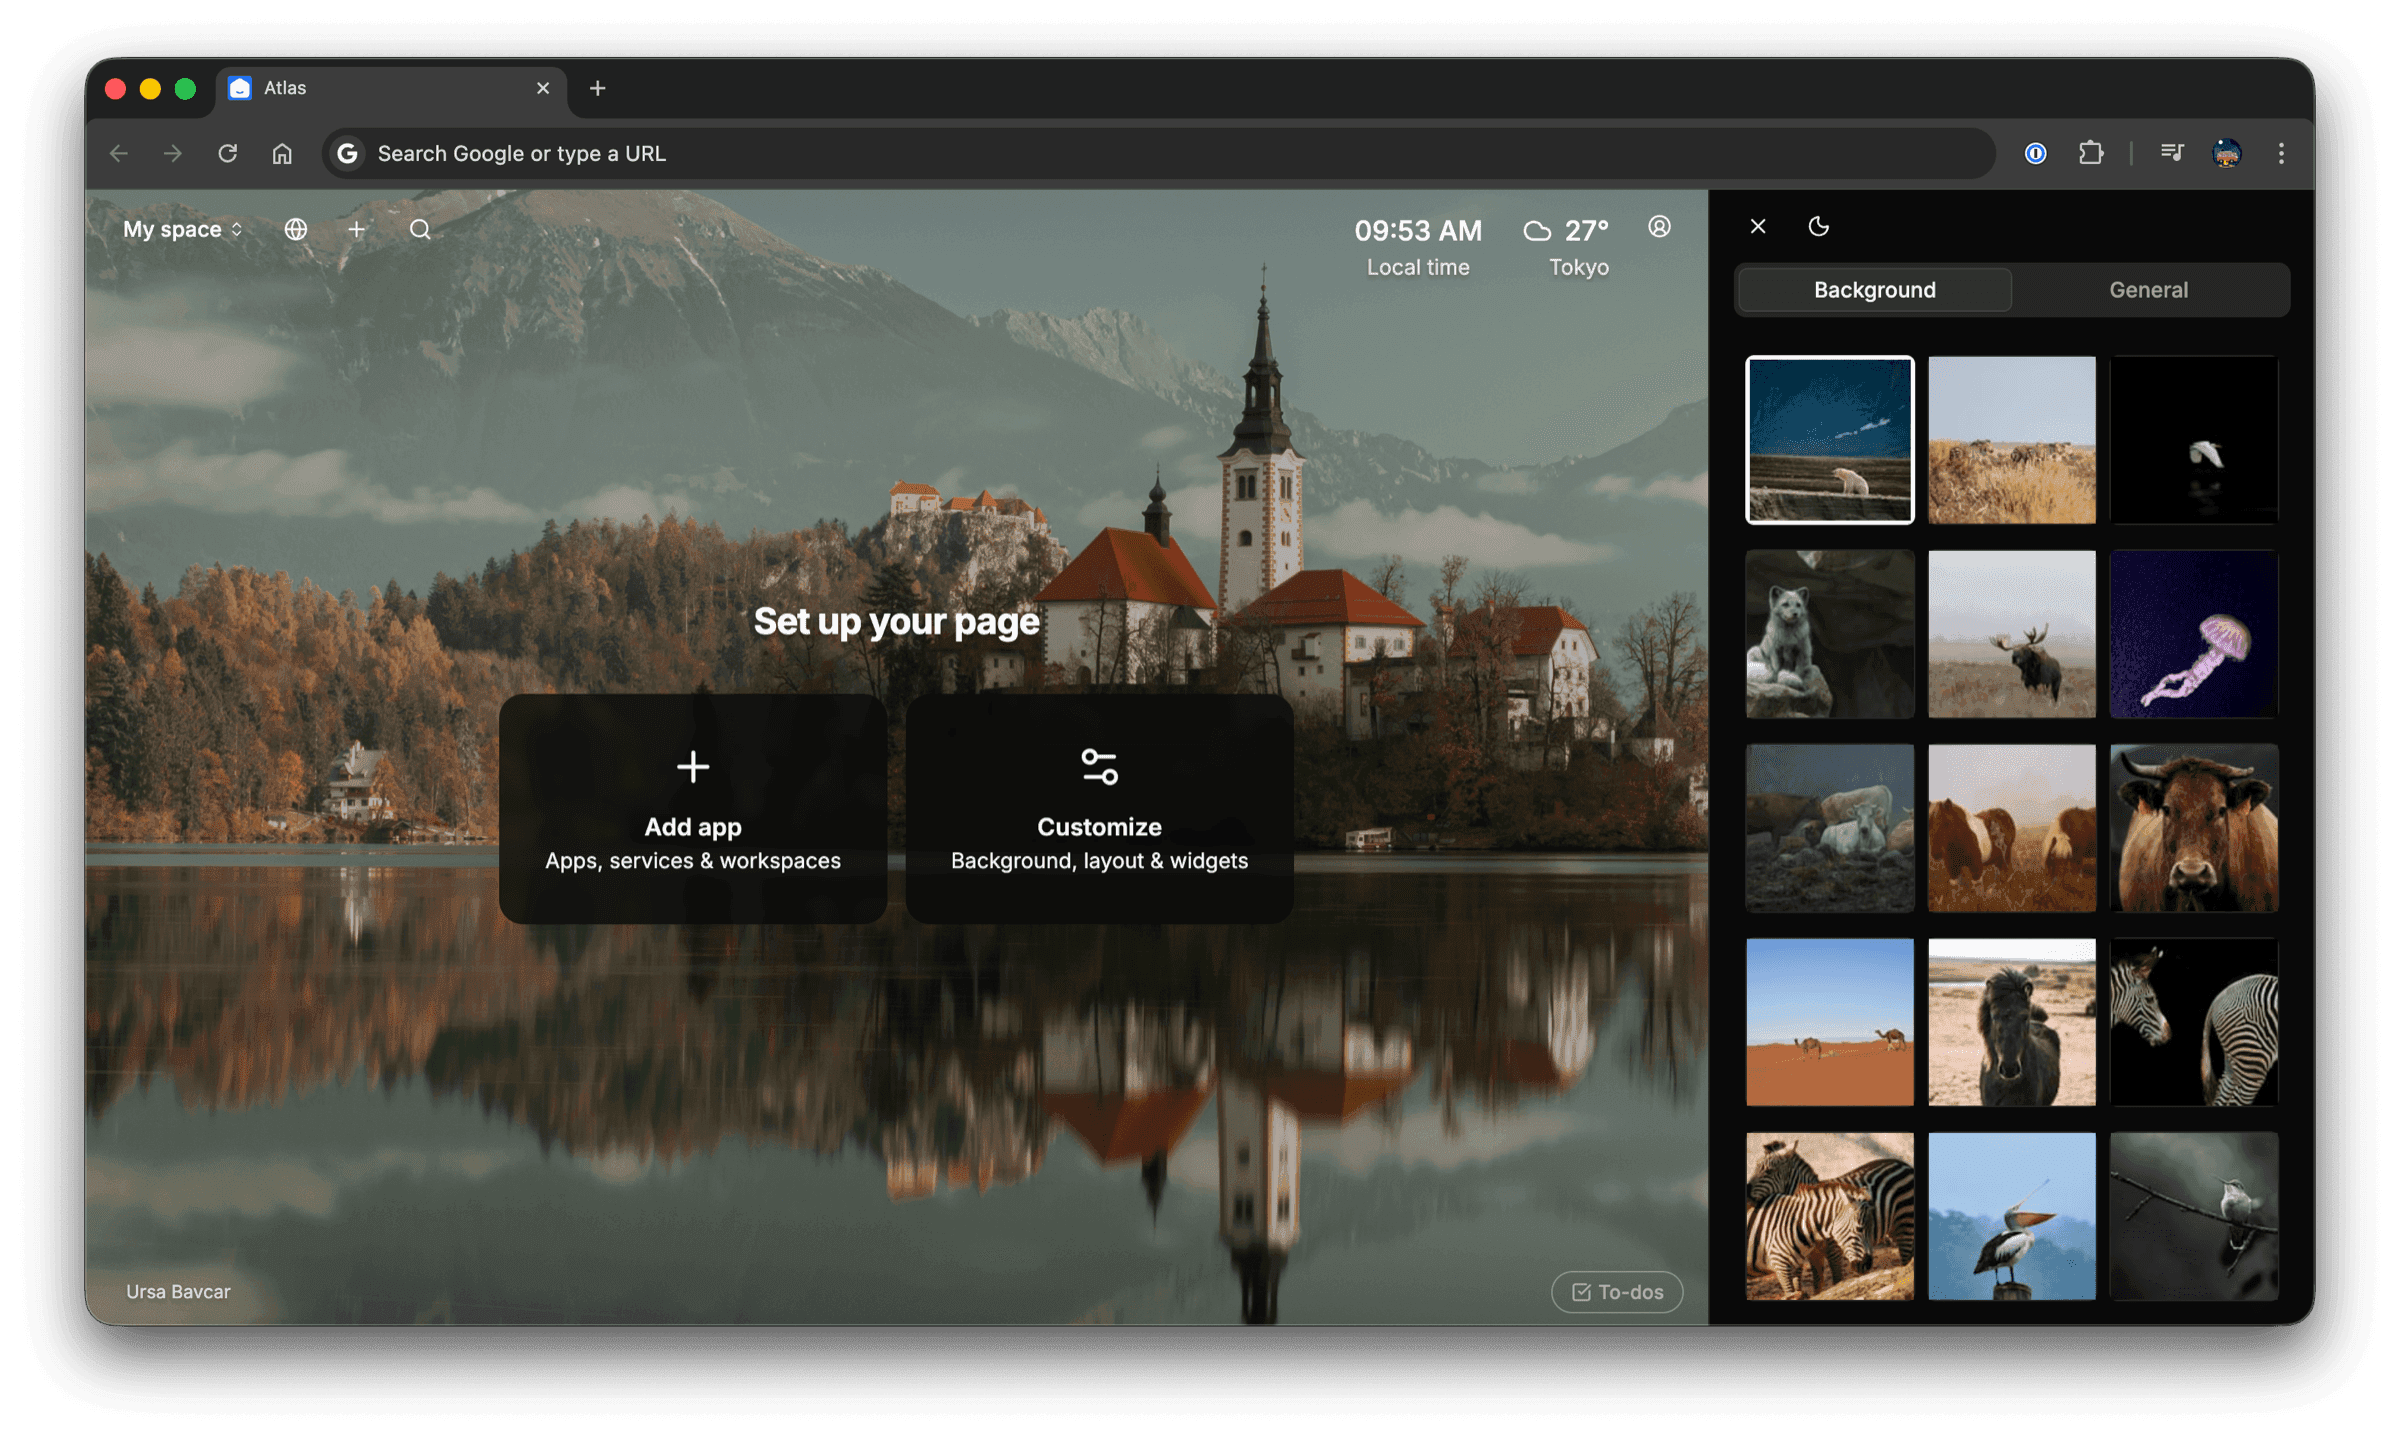Viewport: 2400px width, 1438px height.
Task: Open the browser extensions puzzle icon
Action: pyautogui.click(x=2090, y=153)
